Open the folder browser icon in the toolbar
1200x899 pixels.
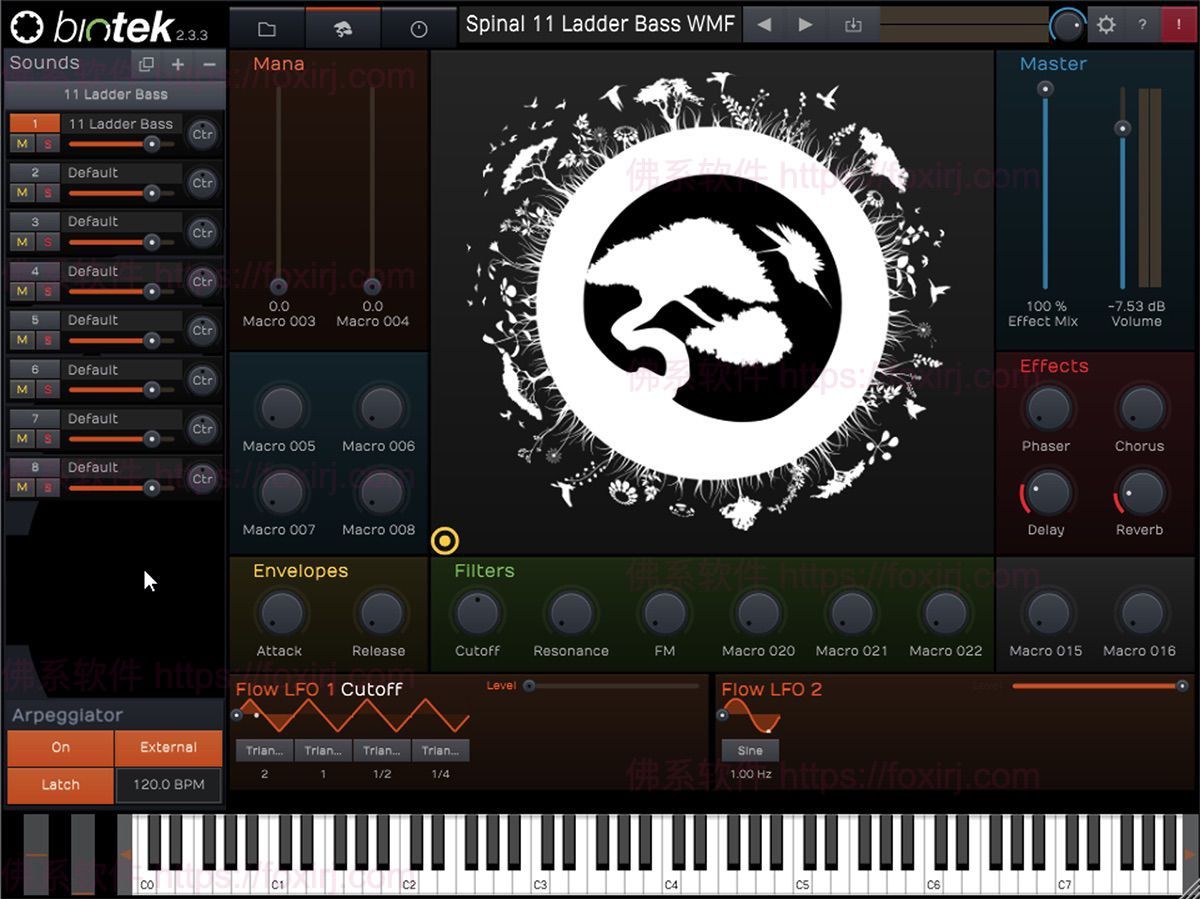tap(265, 24)
